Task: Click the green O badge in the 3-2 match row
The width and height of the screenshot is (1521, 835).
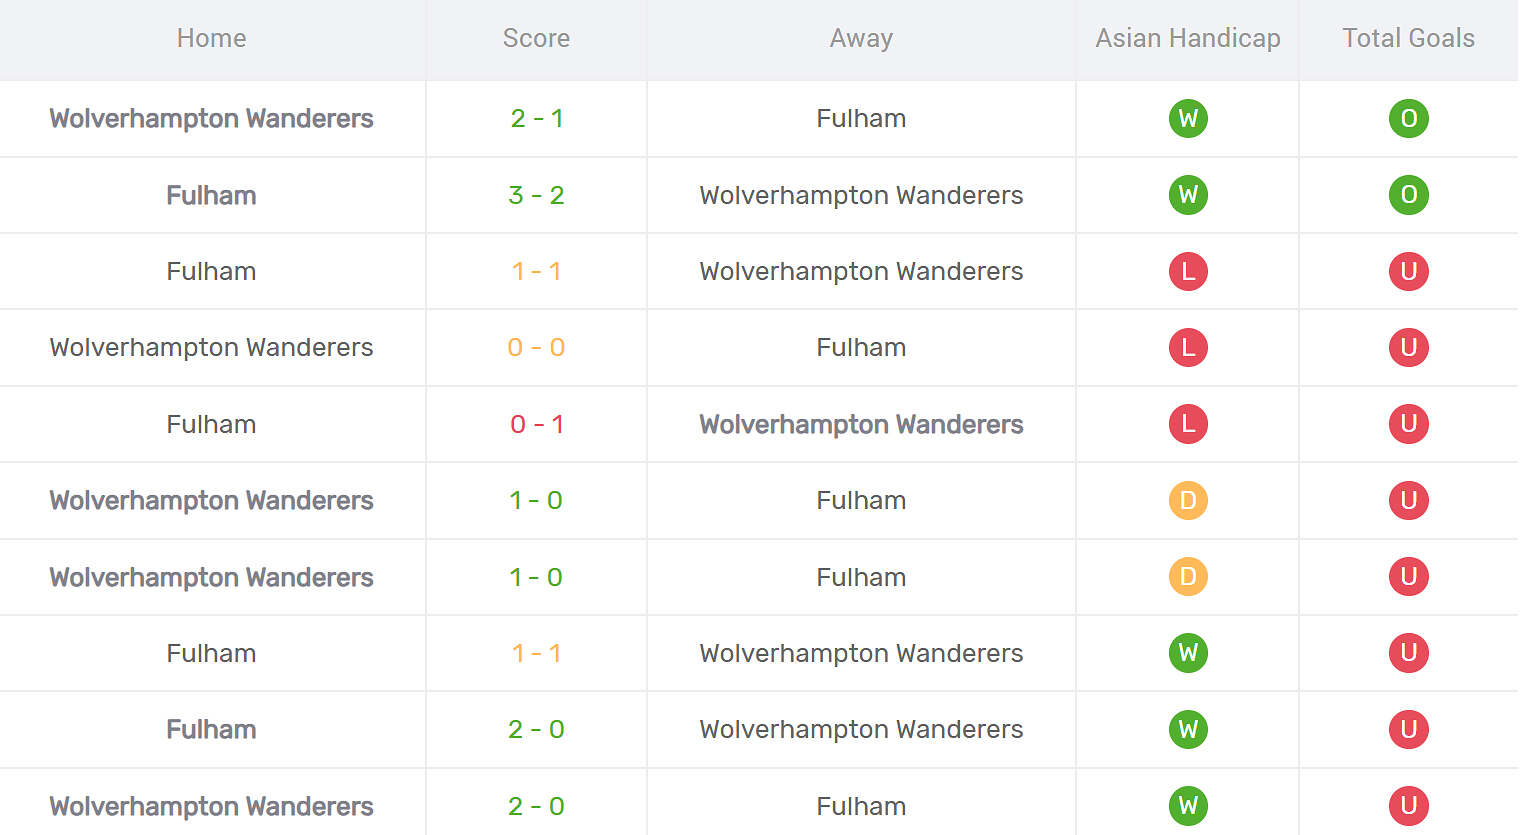Action: (x=1408, y=195)
